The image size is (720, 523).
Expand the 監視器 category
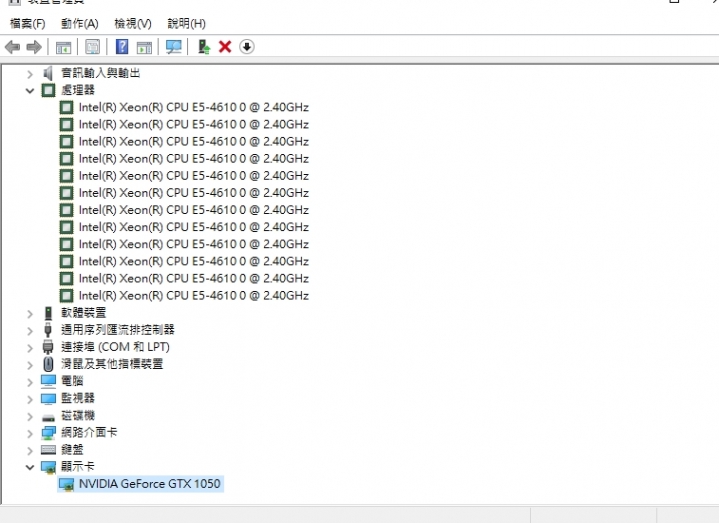[x=30, y=399]
